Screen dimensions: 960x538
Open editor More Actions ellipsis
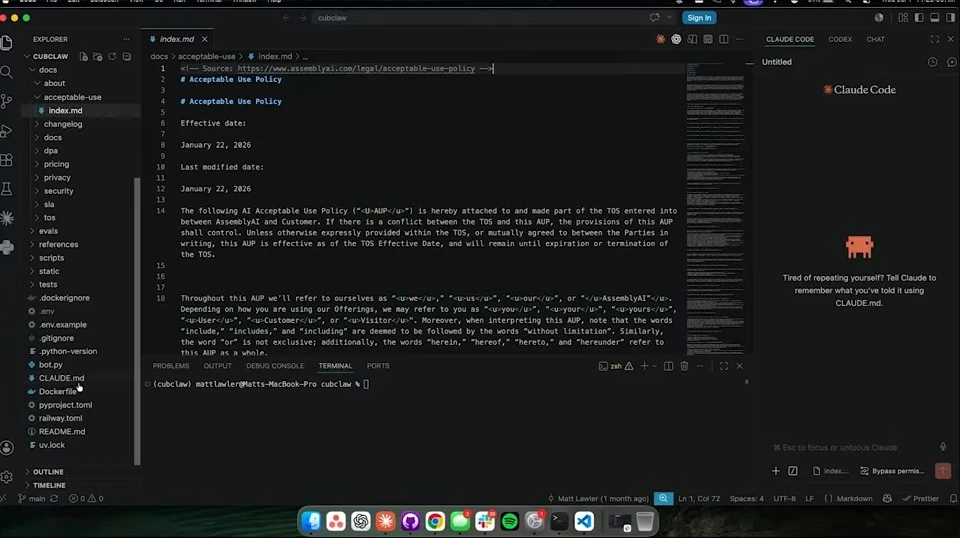point(740,39)
